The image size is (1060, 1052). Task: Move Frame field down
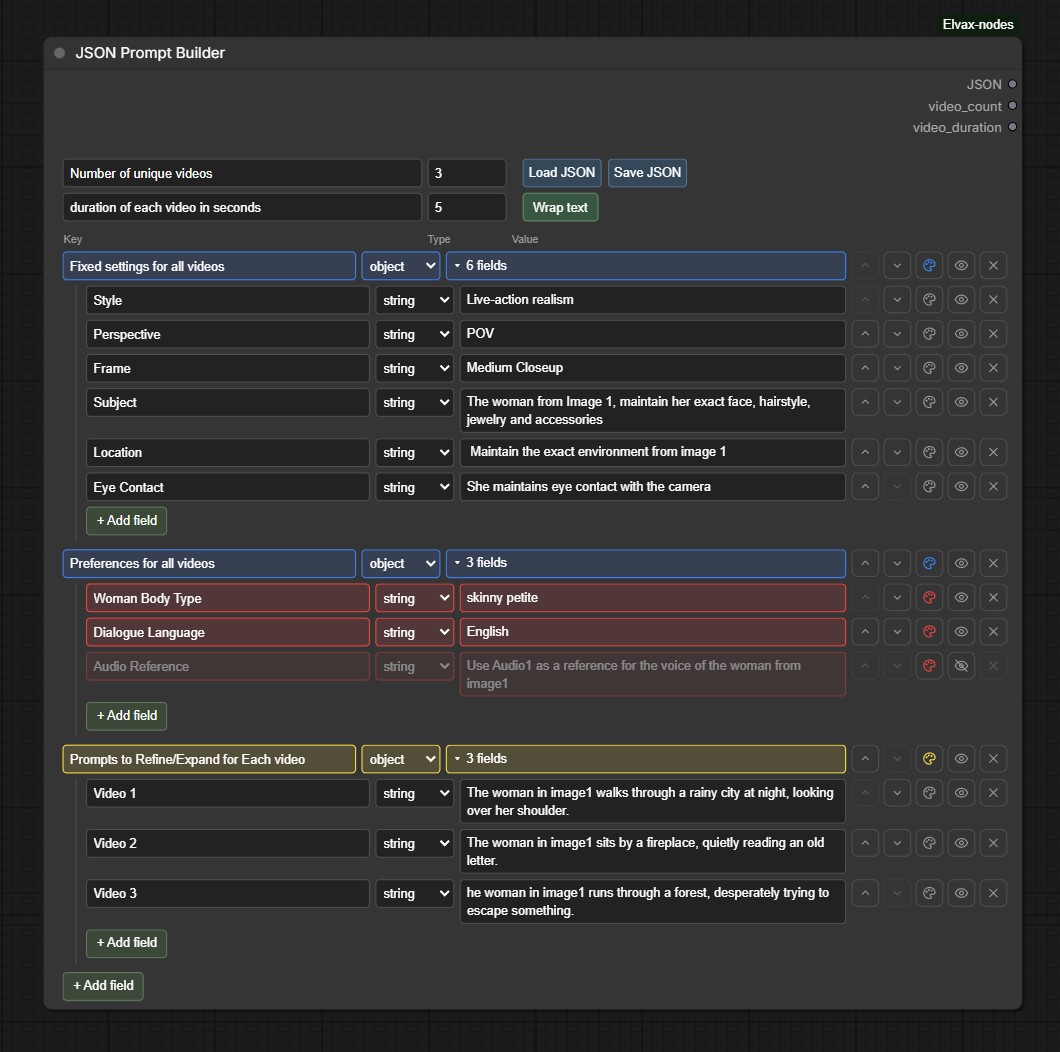(x=897, y=368)
